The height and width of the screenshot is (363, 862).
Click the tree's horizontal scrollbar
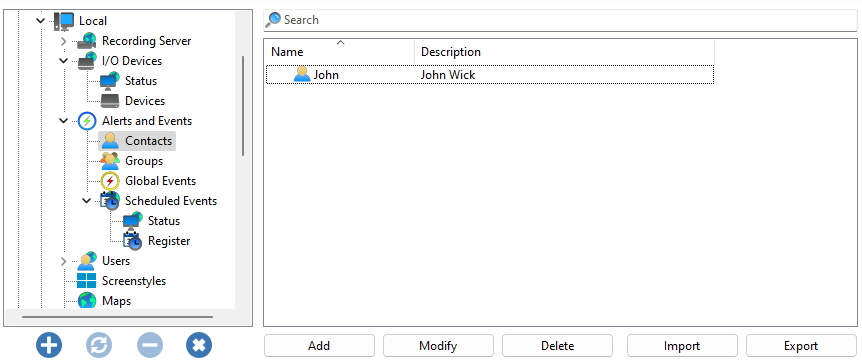tap(117, 317)
